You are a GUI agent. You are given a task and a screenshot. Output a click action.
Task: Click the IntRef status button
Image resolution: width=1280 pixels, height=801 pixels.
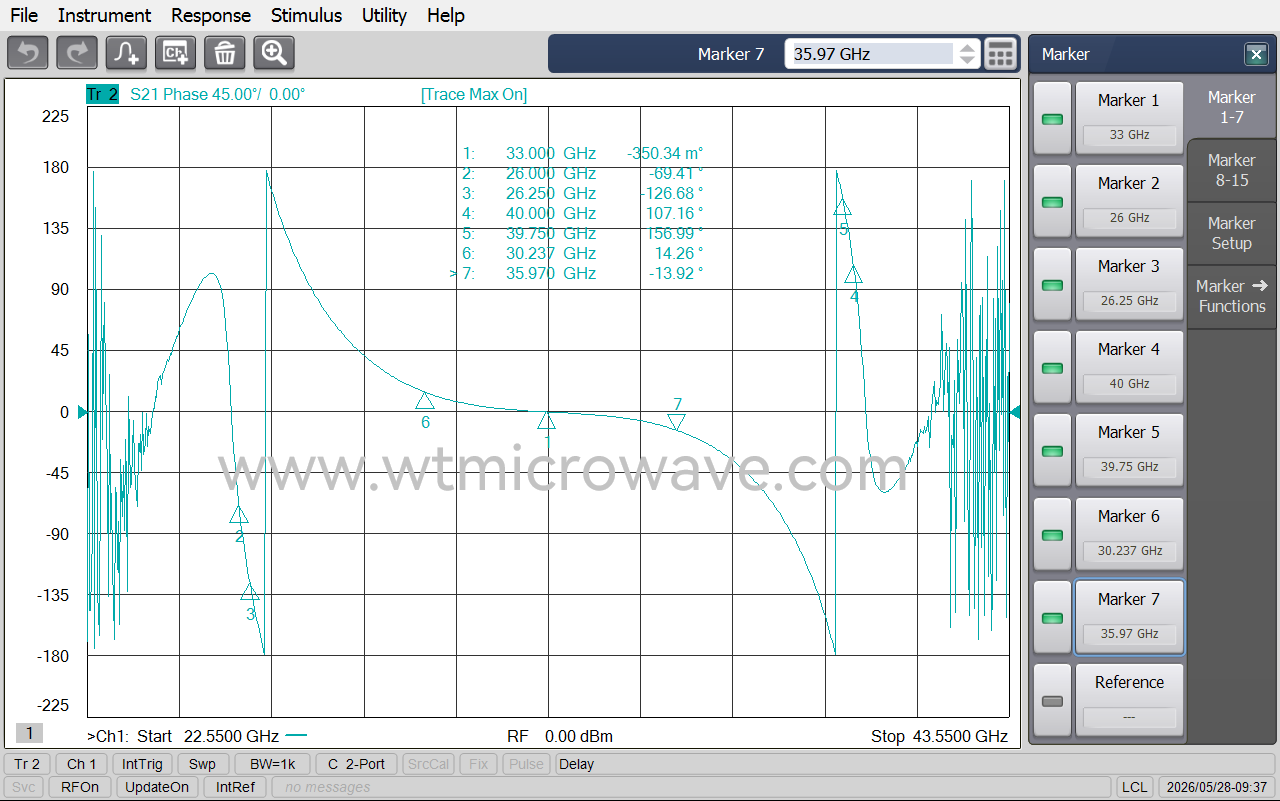click(x=235, y=787)
